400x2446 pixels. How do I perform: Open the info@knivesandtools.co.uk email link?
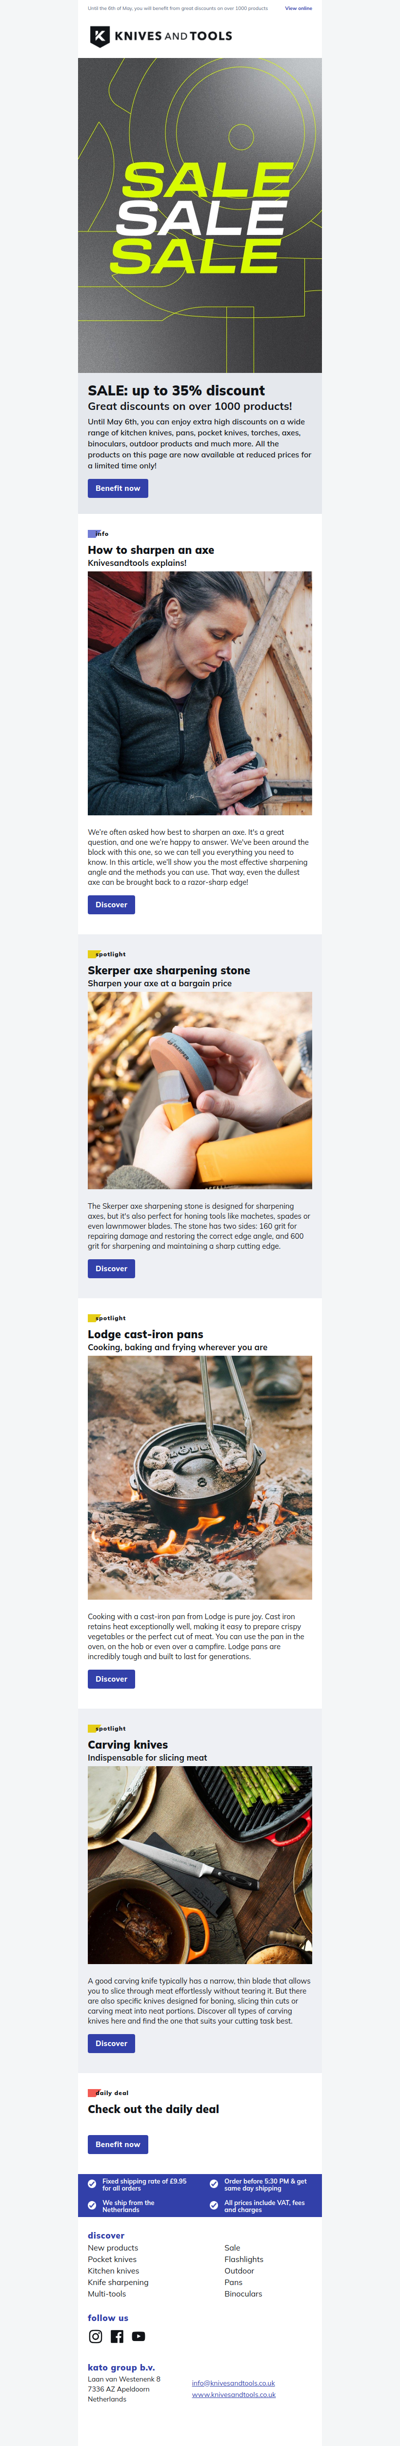pyautogui.click(x=233, y=2383)
